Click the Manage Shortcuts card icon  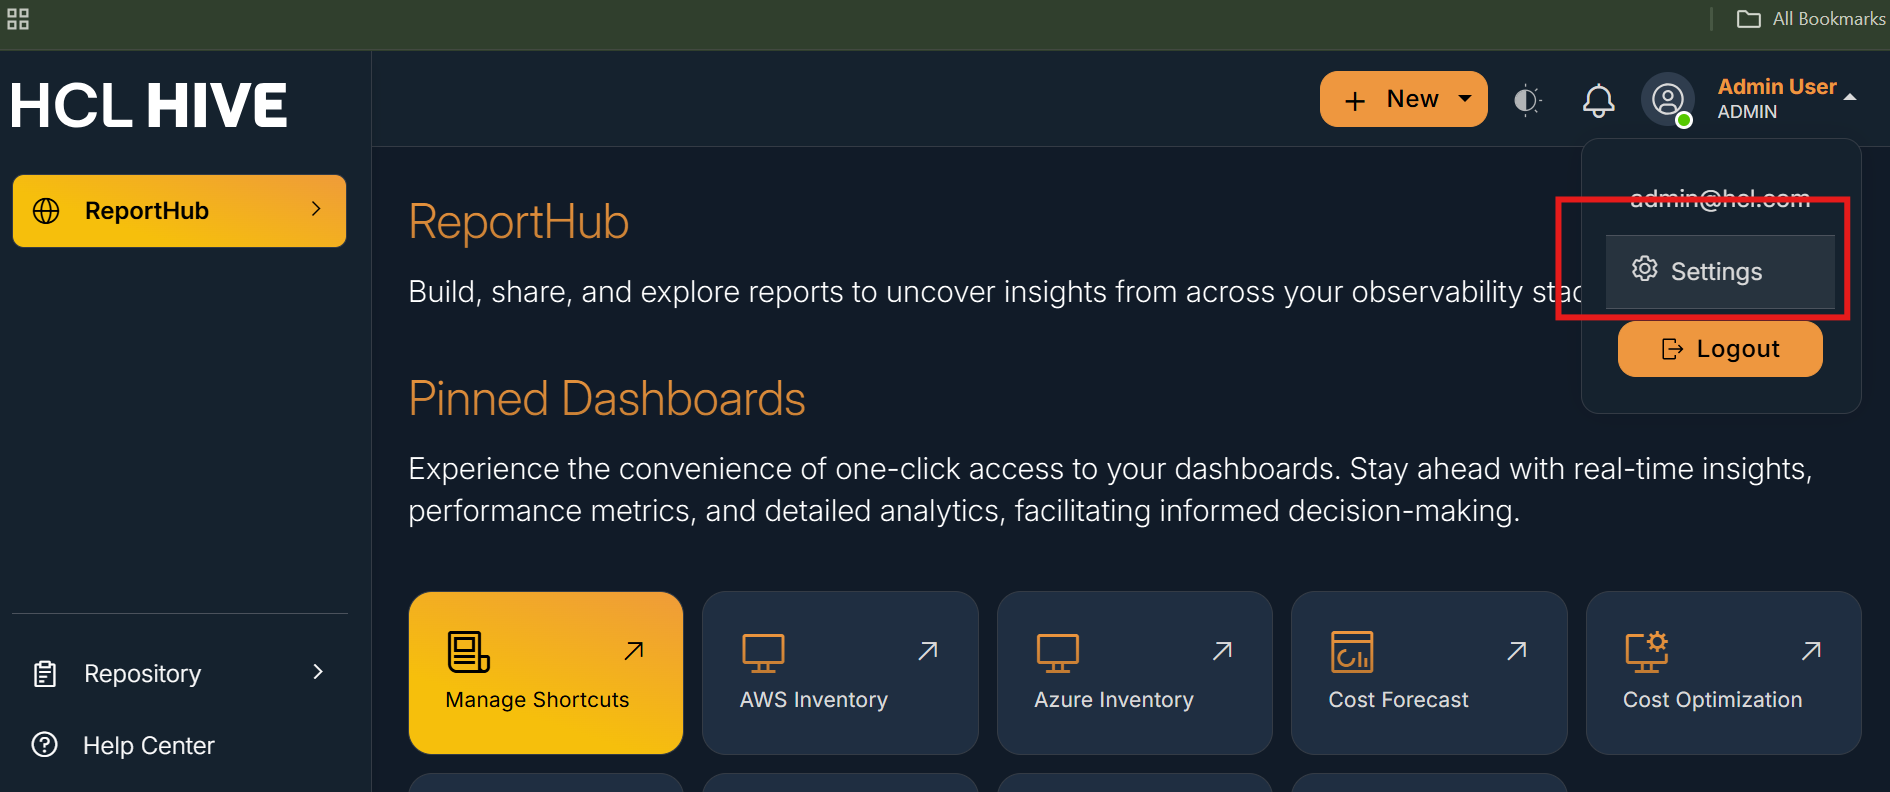[x=468, y=652]
